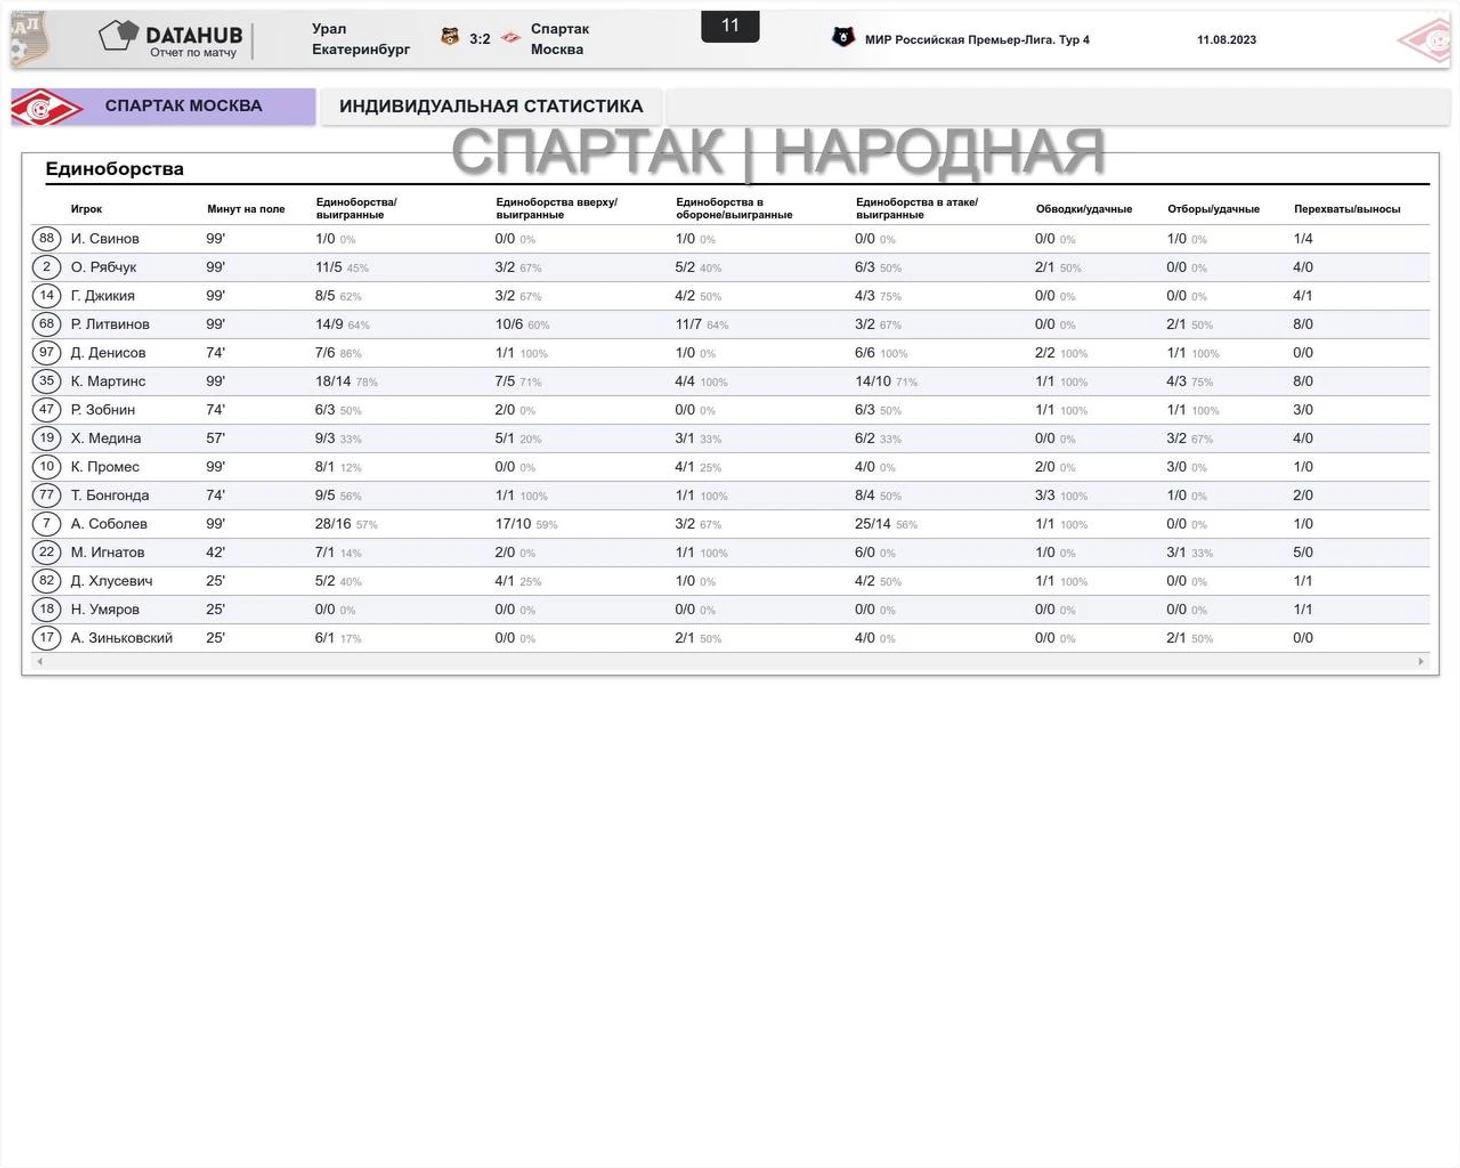Viewport: 1460px width, 1168px height.
Task: Click the Spartak diamond logo in the team tab
Action: coord(46,107)
